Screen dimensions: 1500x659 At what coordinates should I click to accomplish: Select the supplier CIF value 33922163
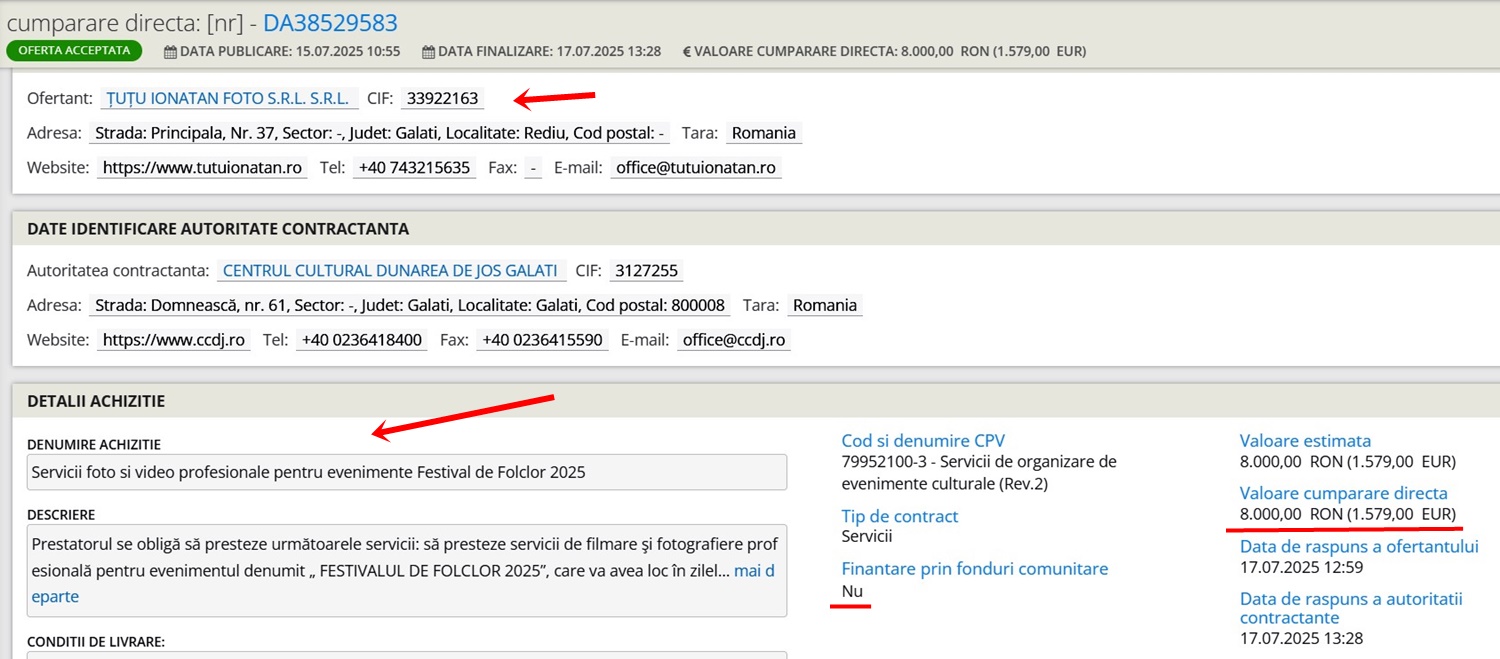pyautogui.click(x=442, y=98)
